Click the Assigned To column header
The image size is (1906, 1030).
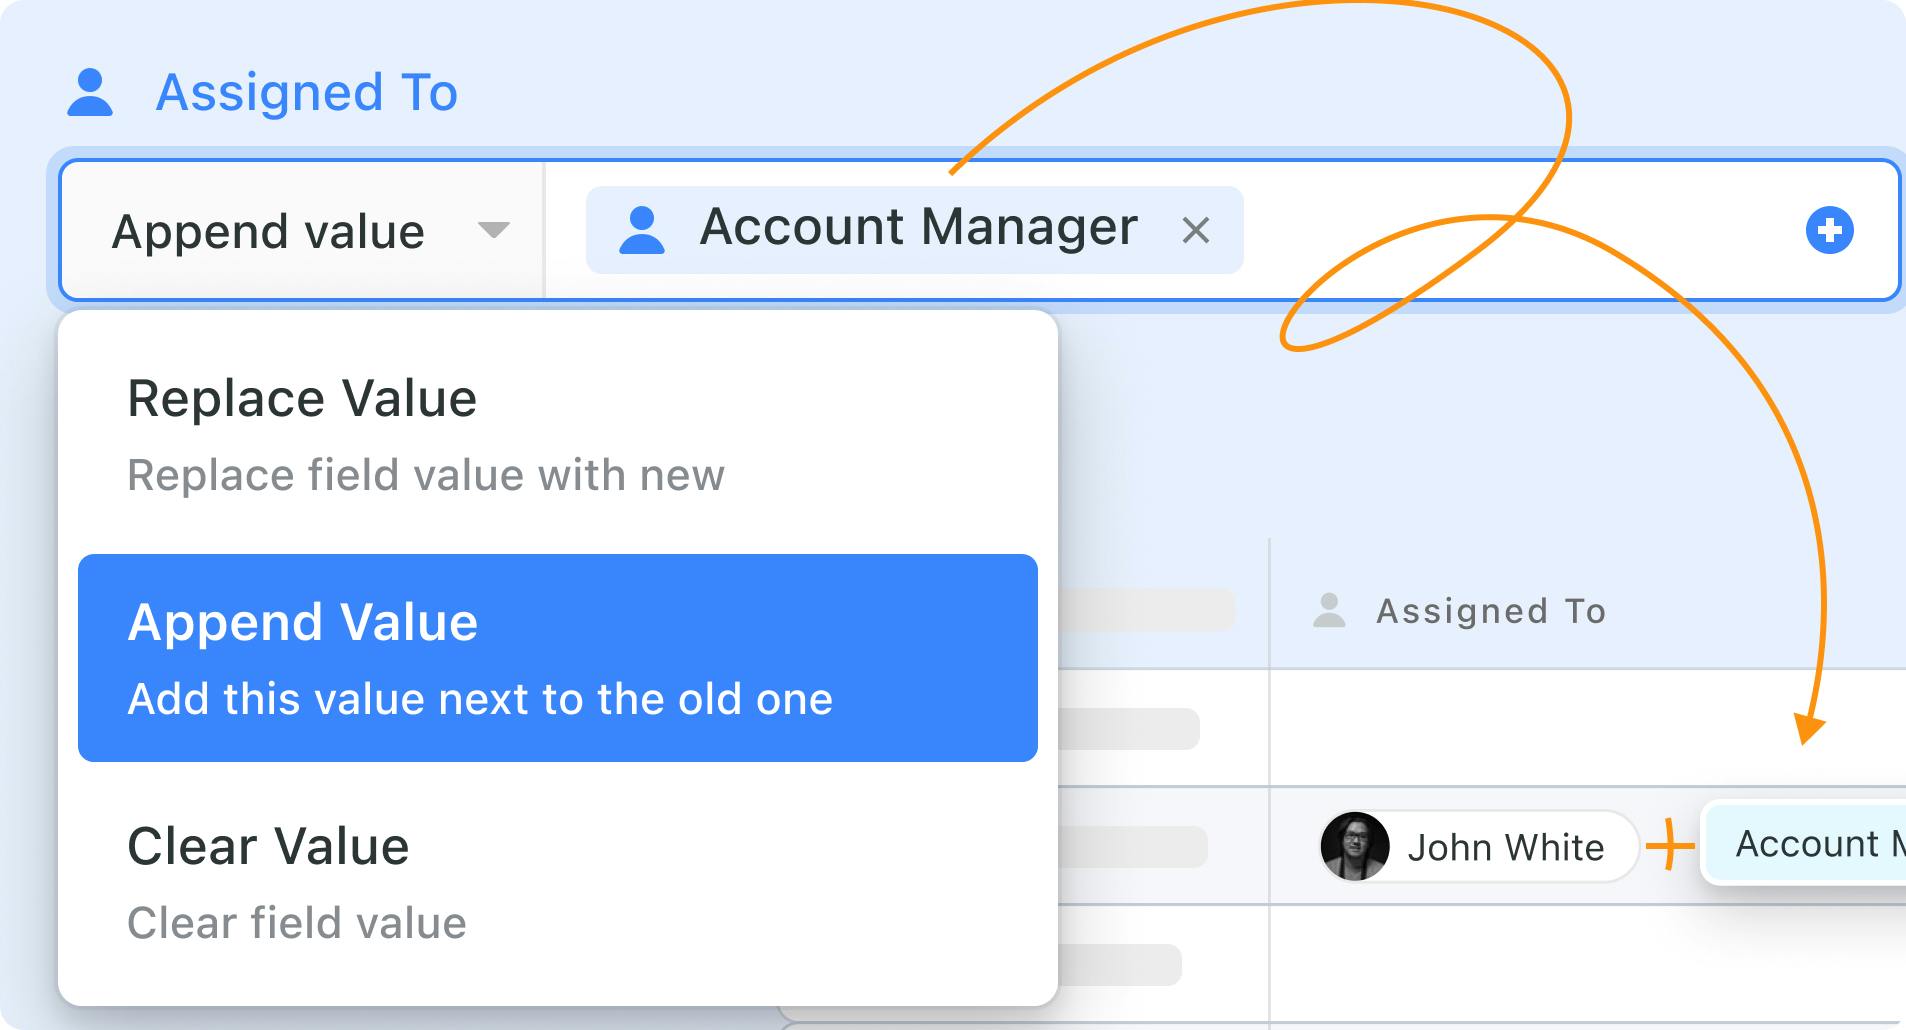[1490, 611]
